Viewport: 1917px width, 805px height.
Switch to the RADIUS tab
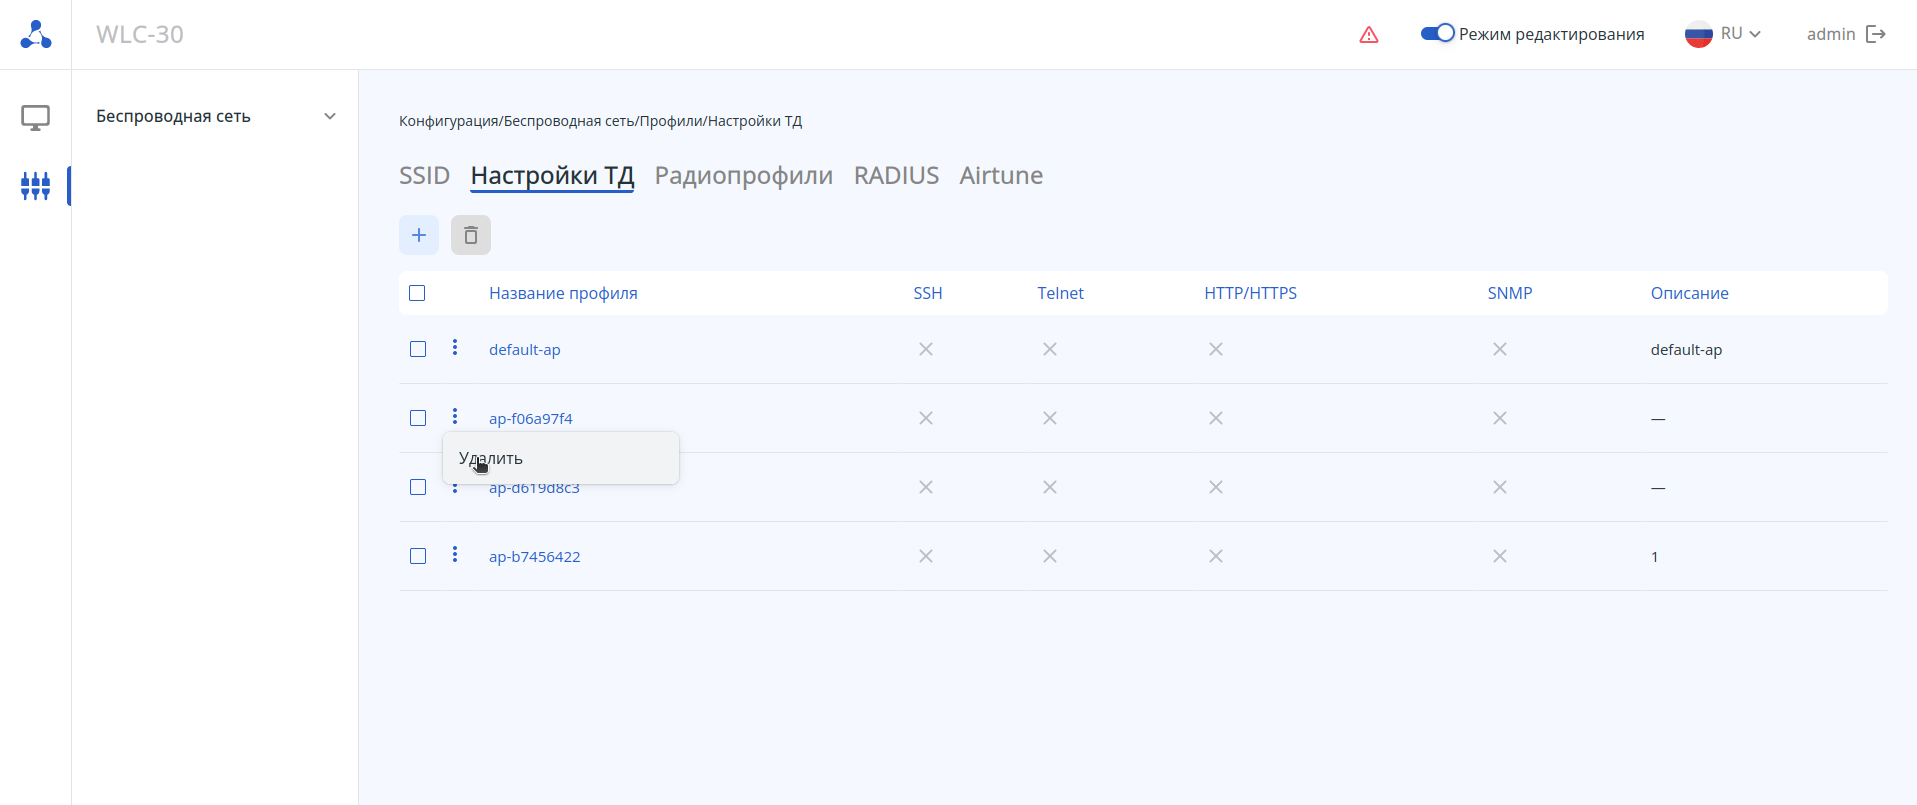pos(896,175)
